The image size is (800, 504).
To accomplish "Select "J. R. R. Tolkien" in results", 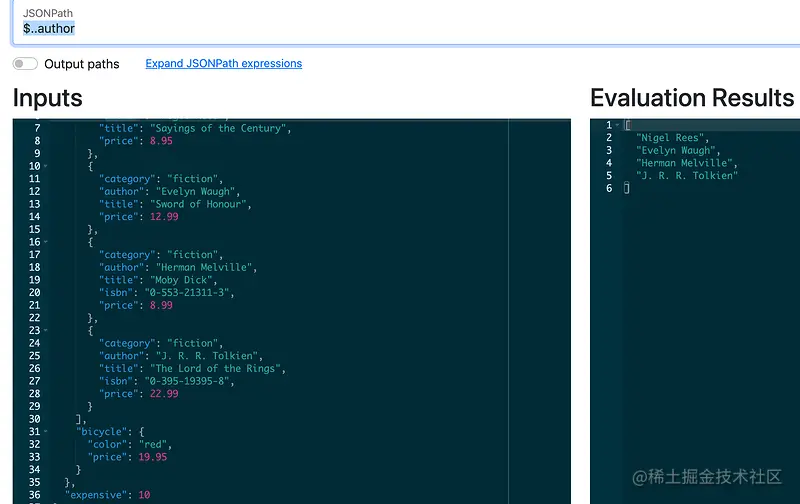I will pos(687,175).
